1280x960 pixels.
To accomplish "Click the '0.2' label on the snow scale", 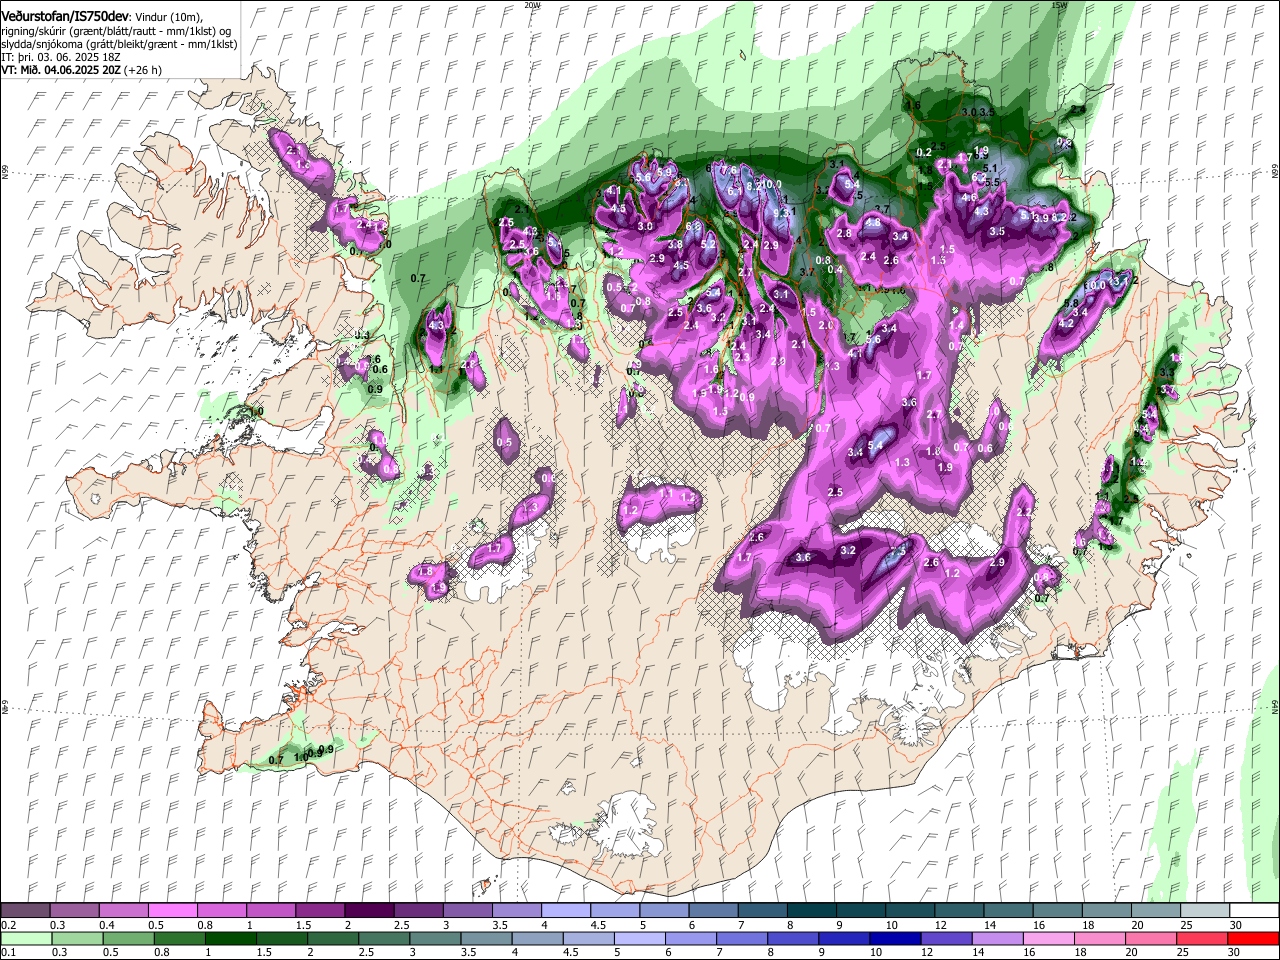I will click(x=8, y=925).
